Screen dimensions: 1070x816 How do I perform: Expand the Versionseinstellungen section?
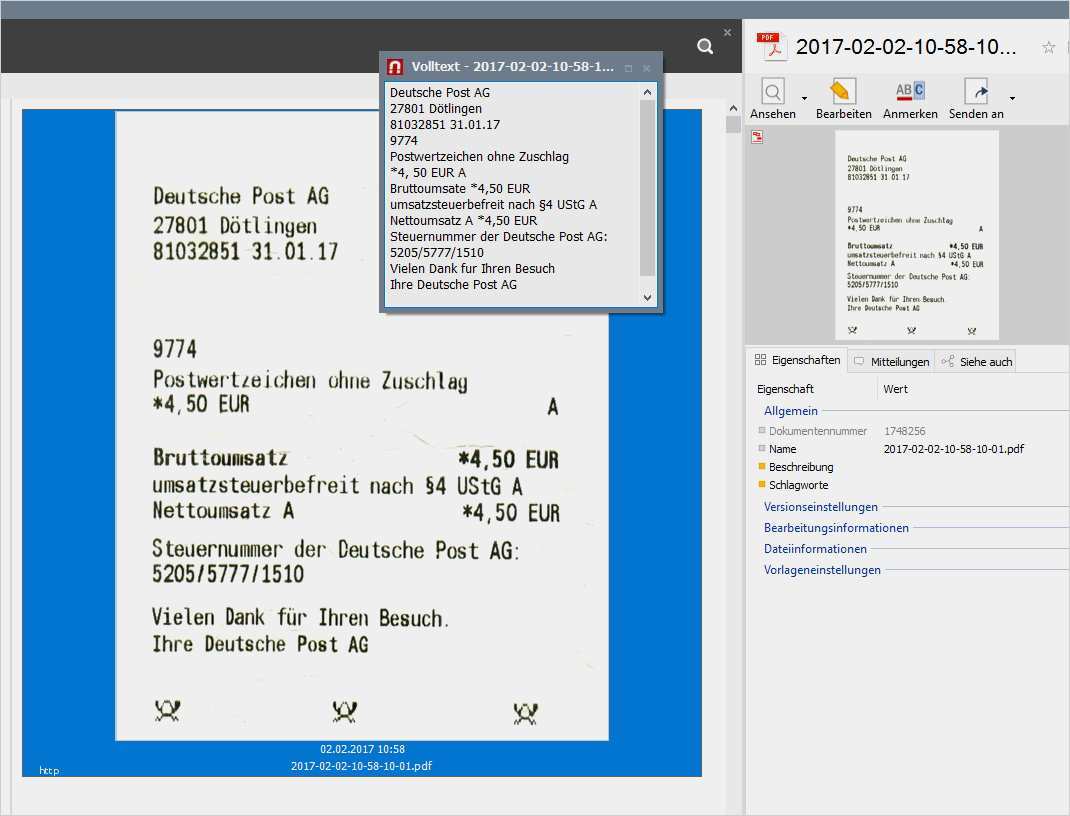[820, 507]
